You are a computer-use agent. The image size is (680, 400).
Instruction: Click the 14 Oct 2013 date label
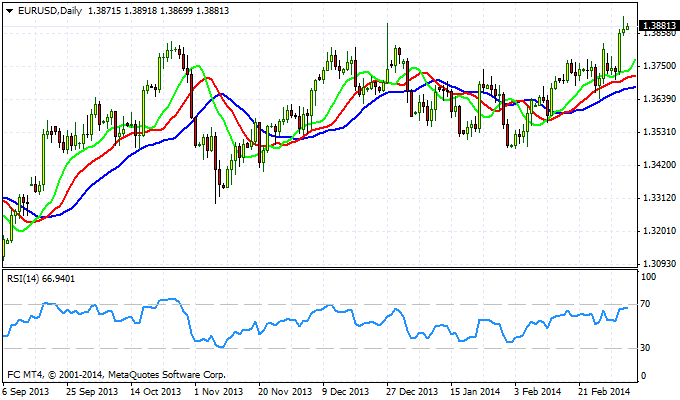(156, 391)
